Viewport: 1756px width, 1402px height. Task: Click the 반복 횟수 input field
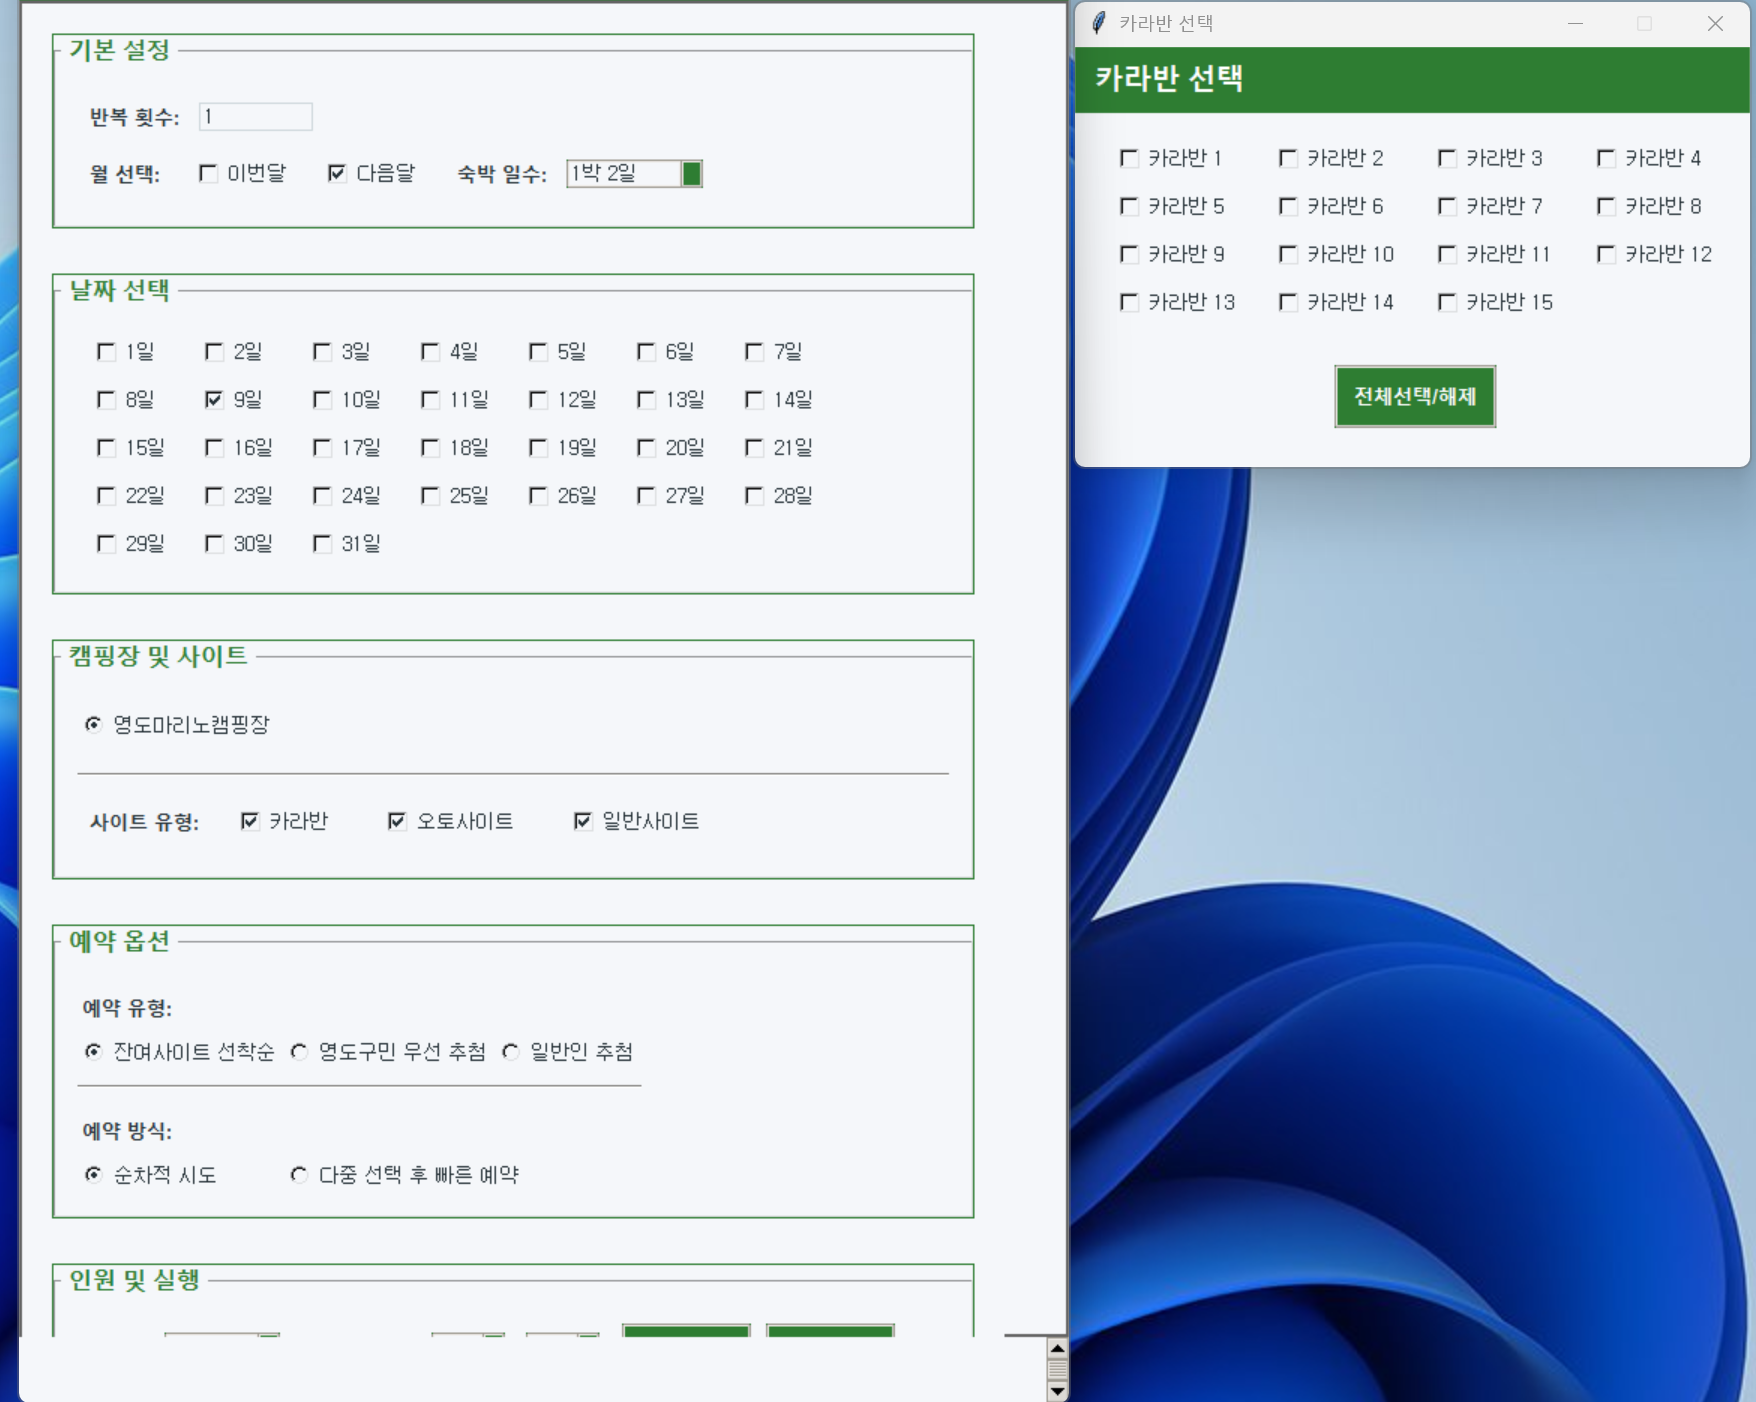tap(256, 117)
